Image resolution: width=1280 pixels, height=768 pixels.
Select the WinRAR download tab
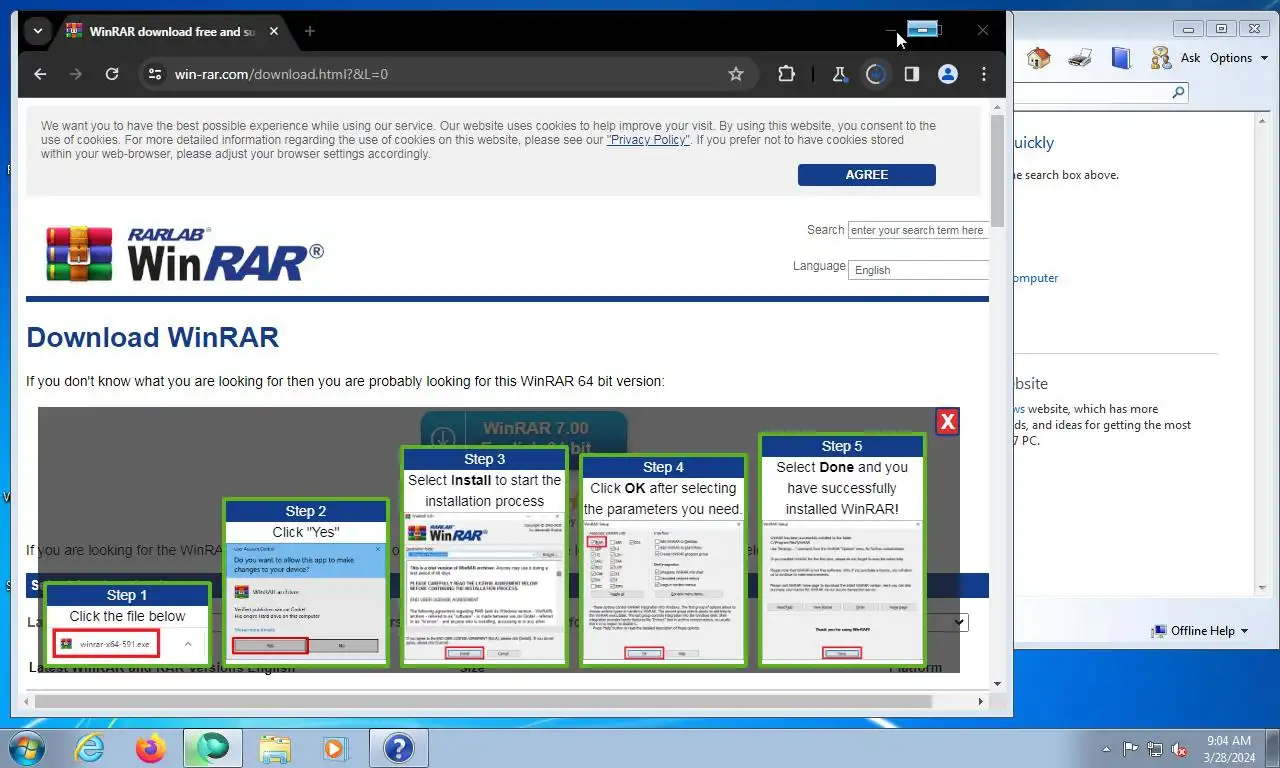tap(160, 31)
